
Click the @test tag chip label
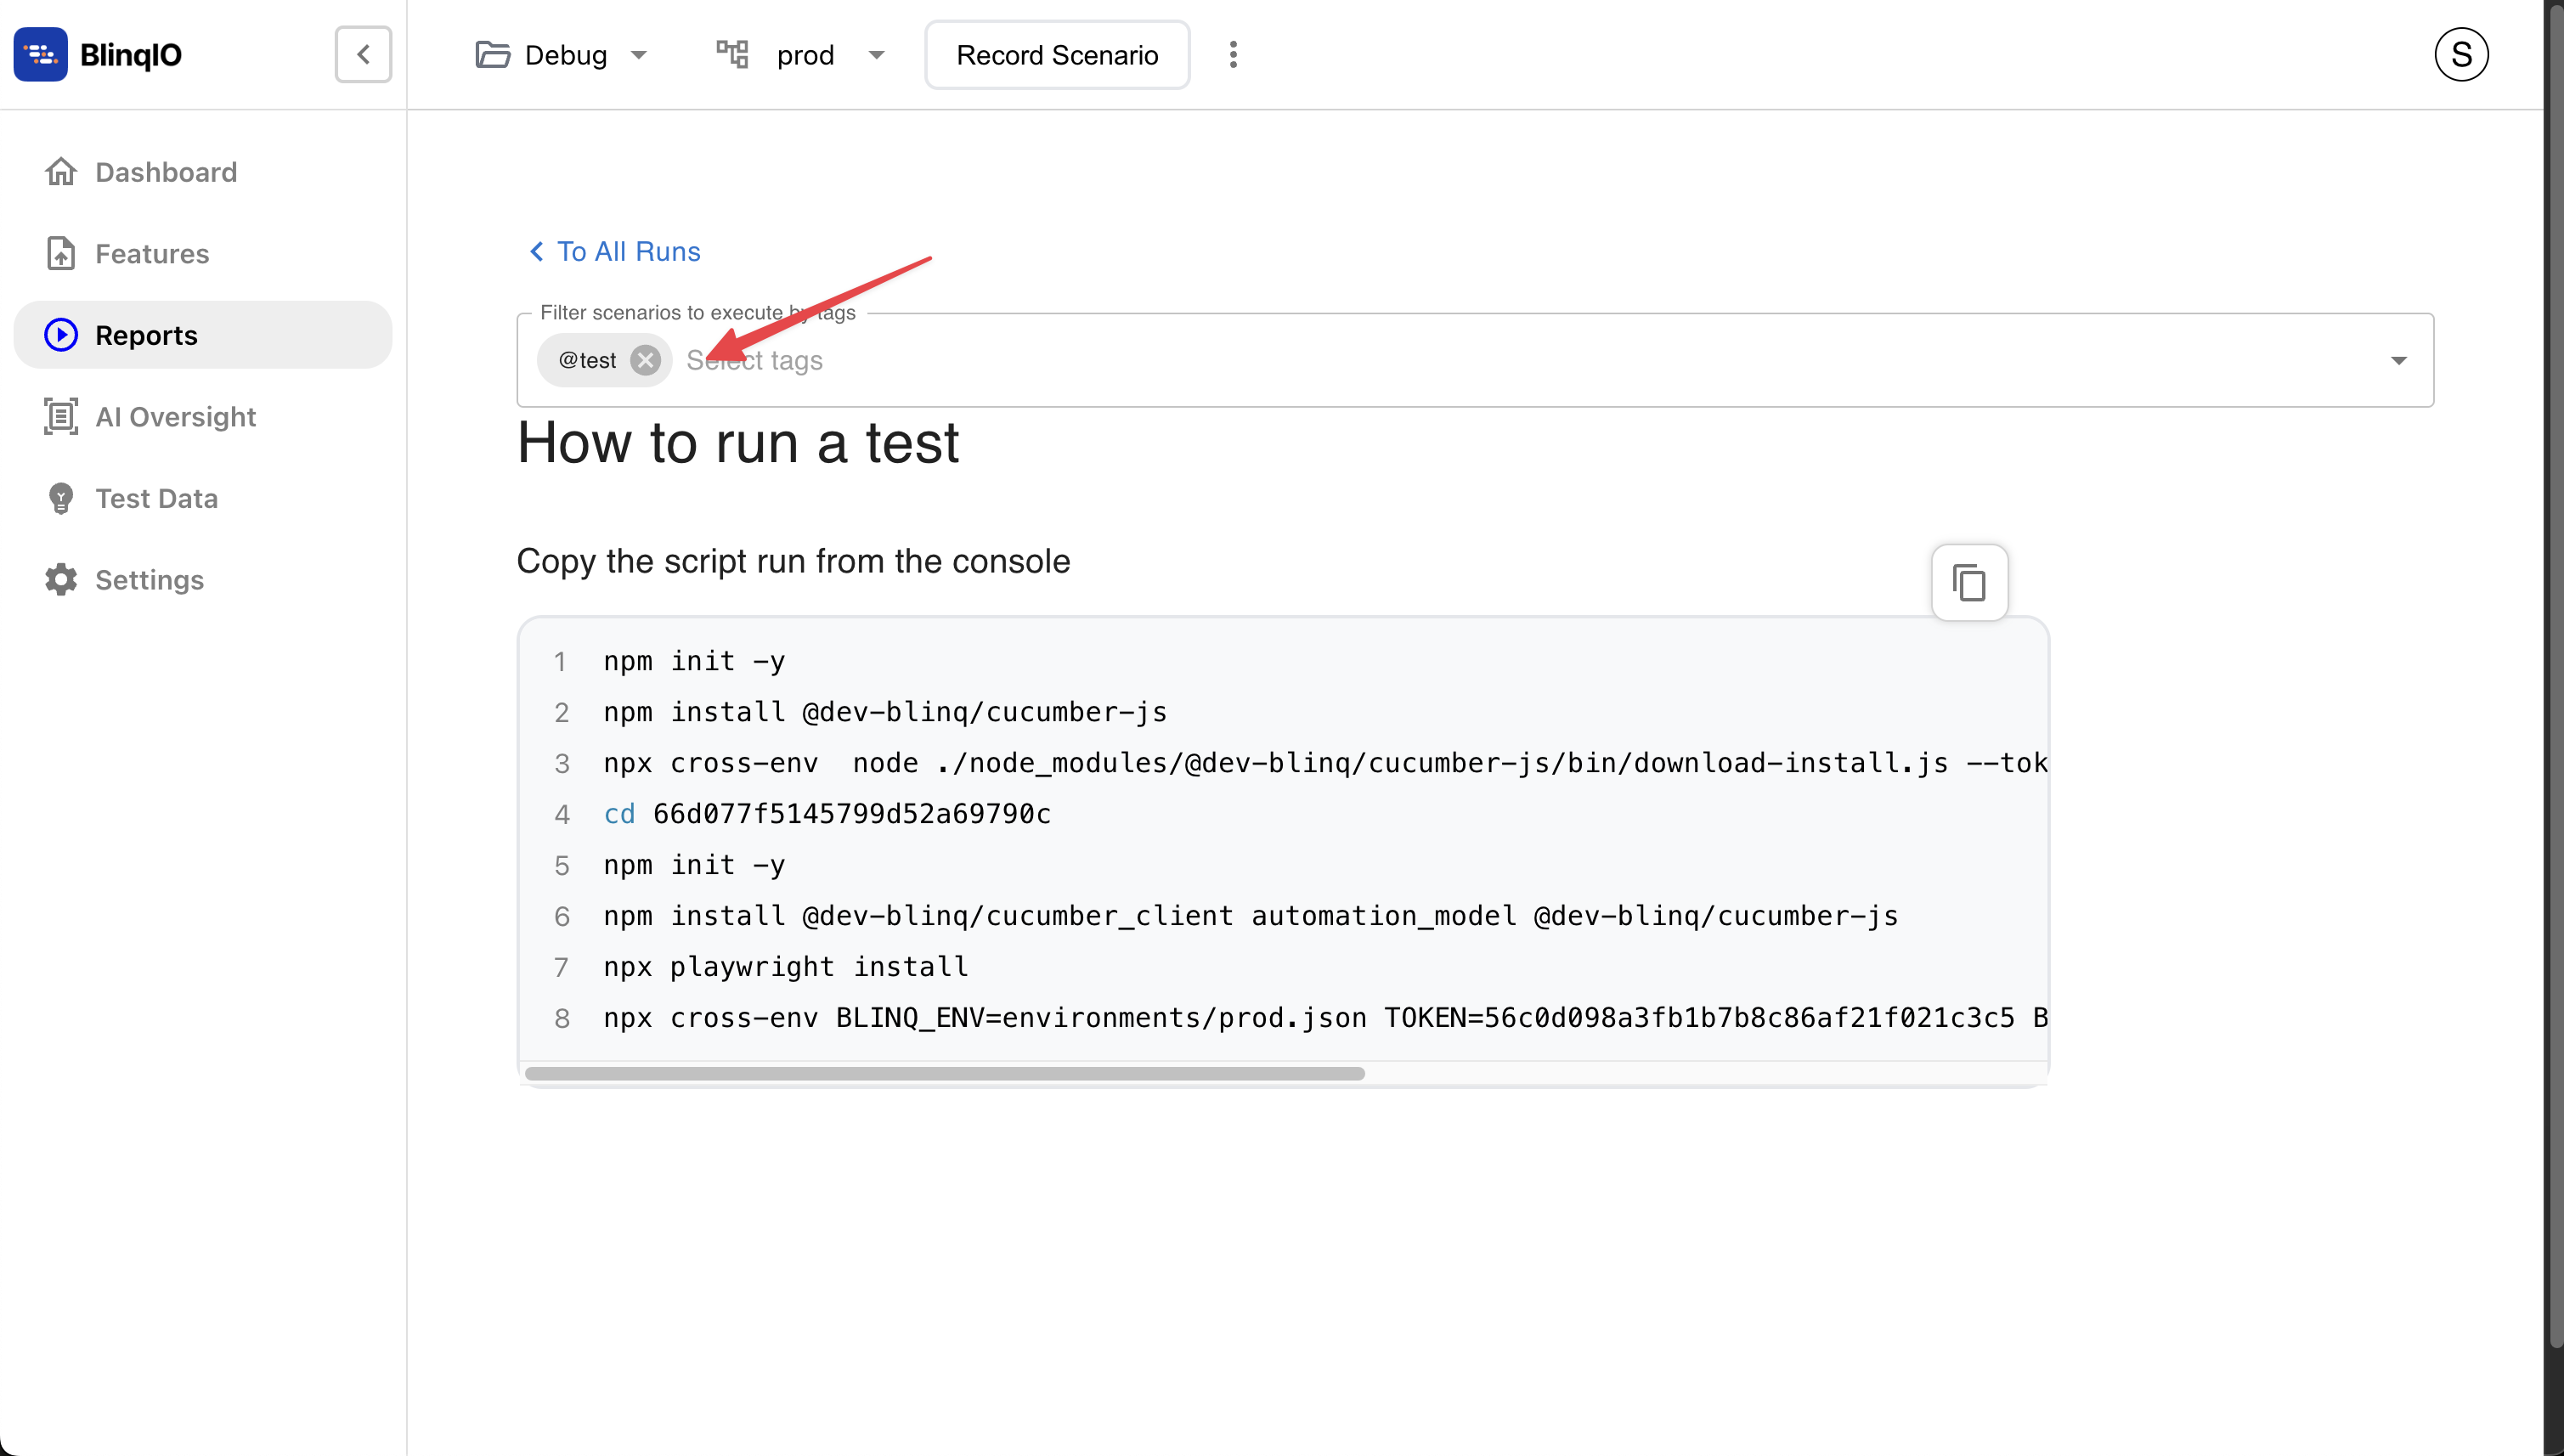587,360
